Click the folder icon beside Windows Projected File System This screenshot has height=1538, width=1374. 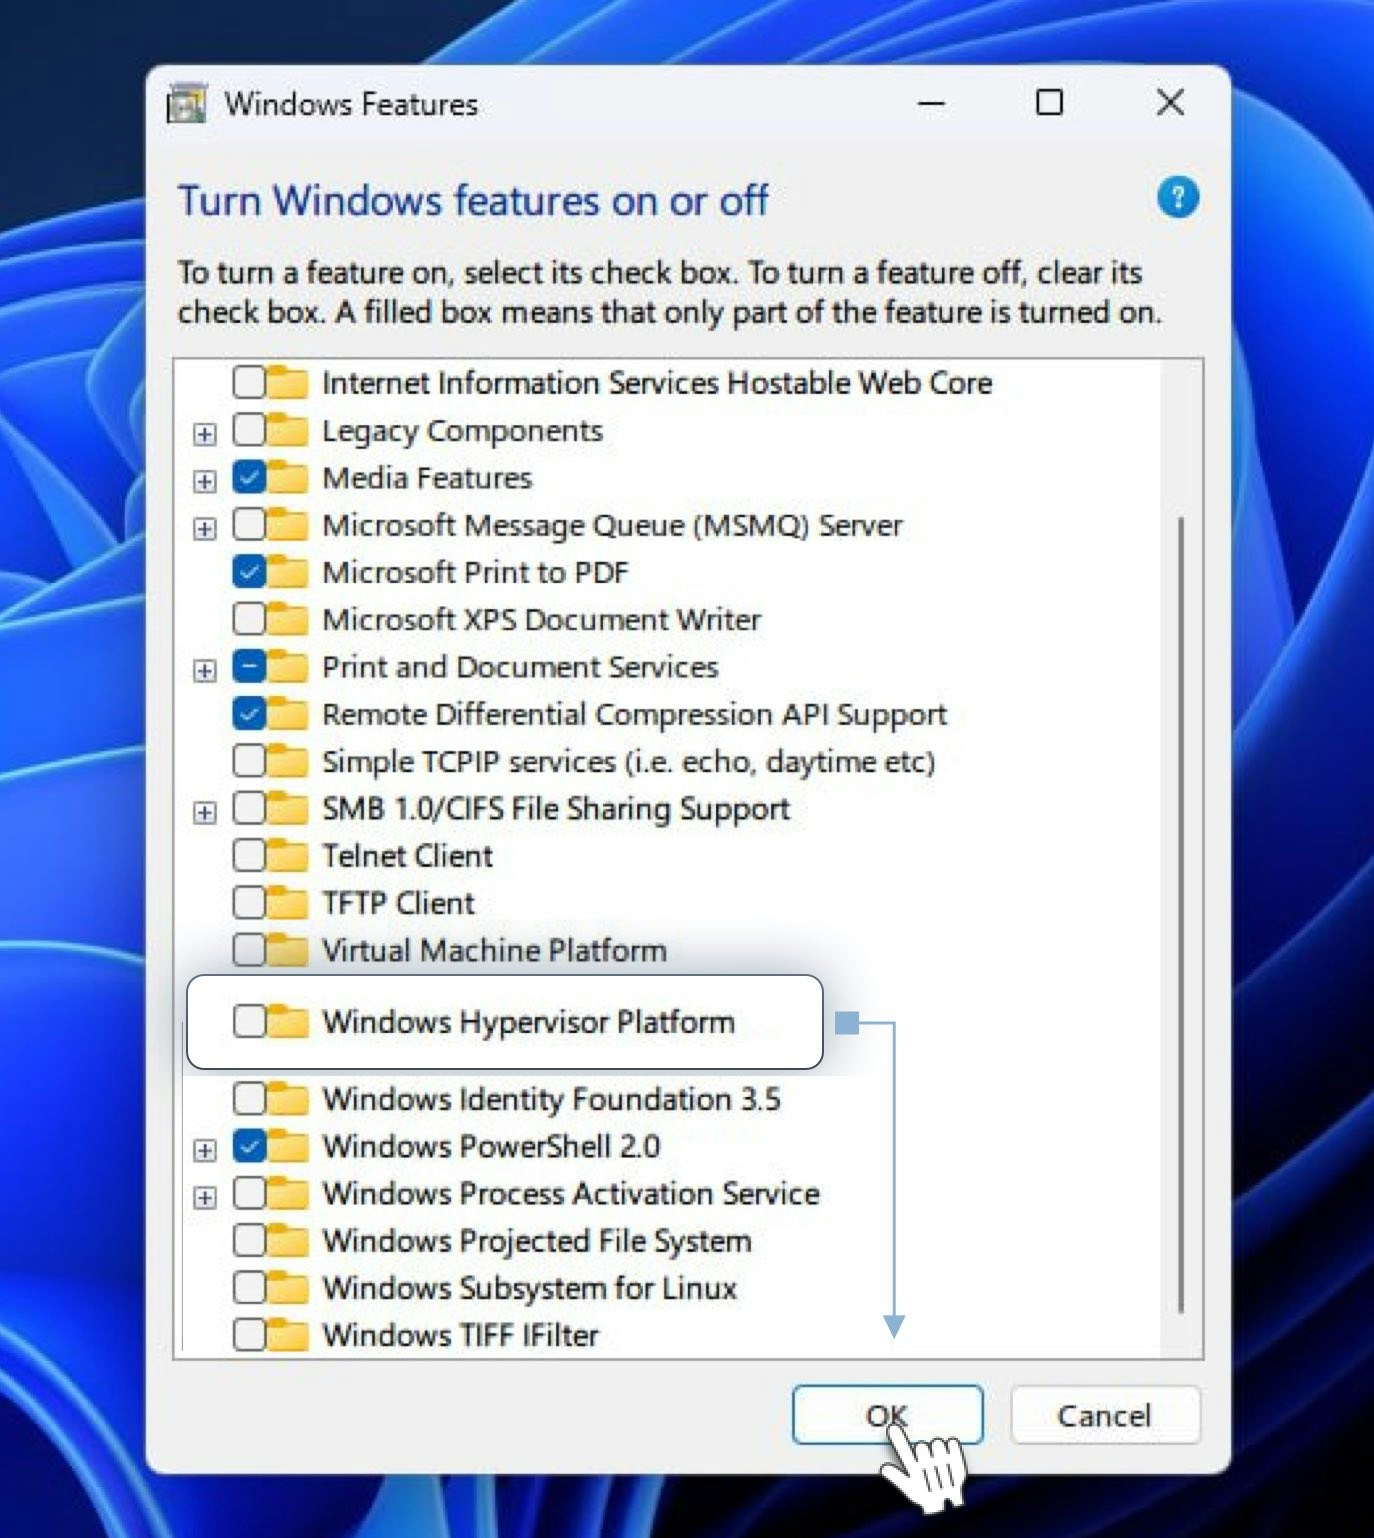point(288,1241)
